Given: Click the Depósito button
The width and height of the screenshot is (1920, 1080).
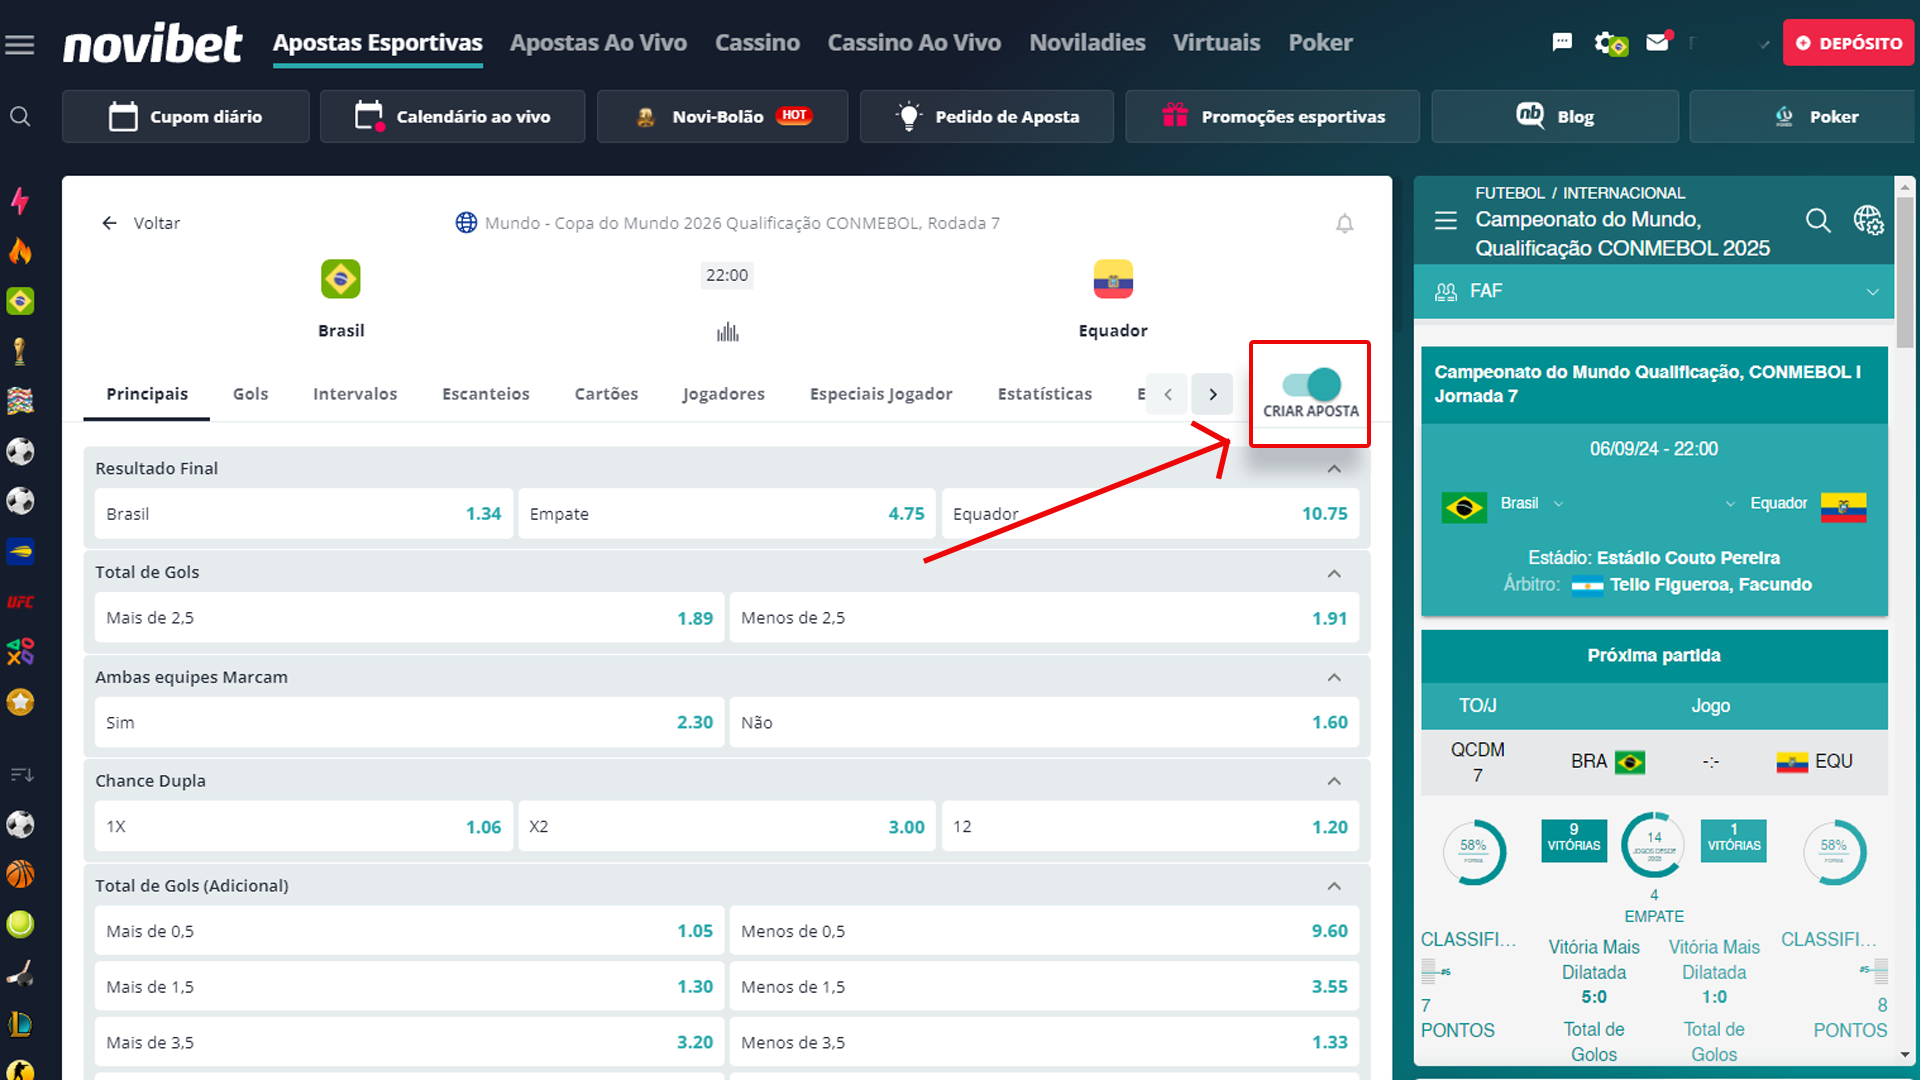Looking at the screenshot, I should pos(1848,43).
